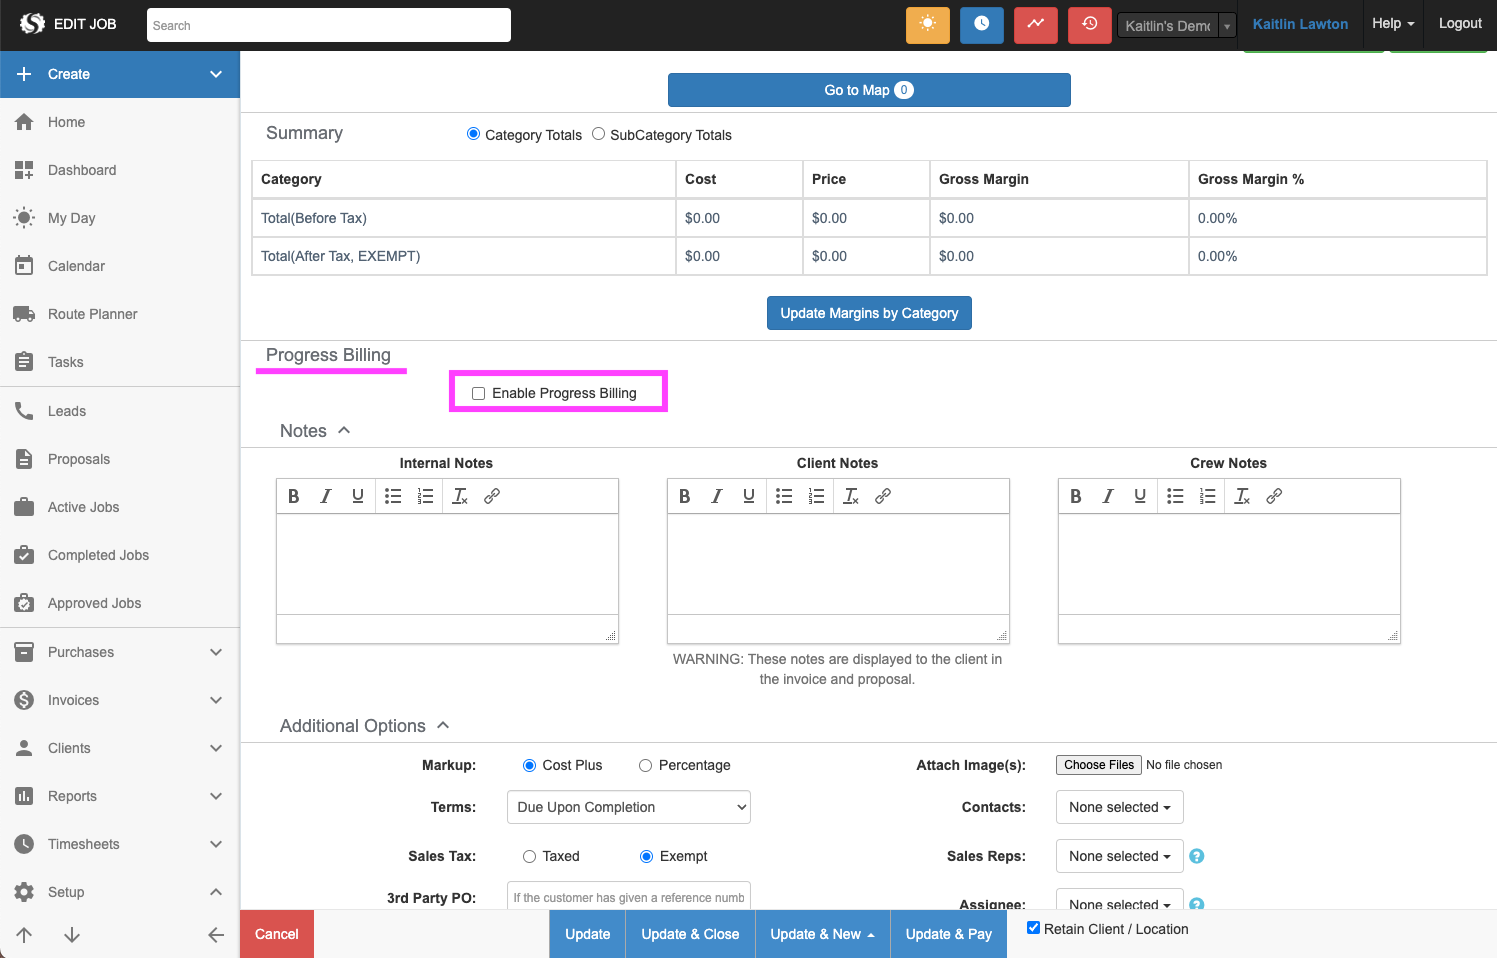Open the Contacts None selected dropdown
Image resolution: width=1497 pixels, height=958 pixels.
(x=1119, y=807)
